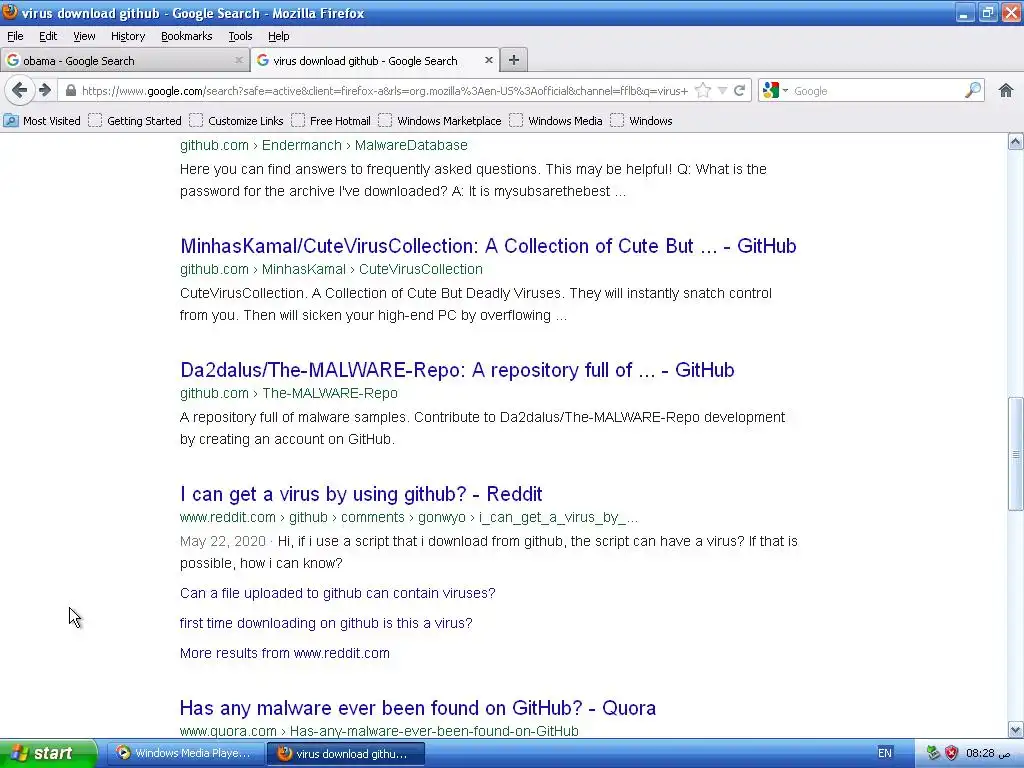Click the www.quora.com breadcrumb path text
Screen dimensions: 1024x768
[379, 731]
